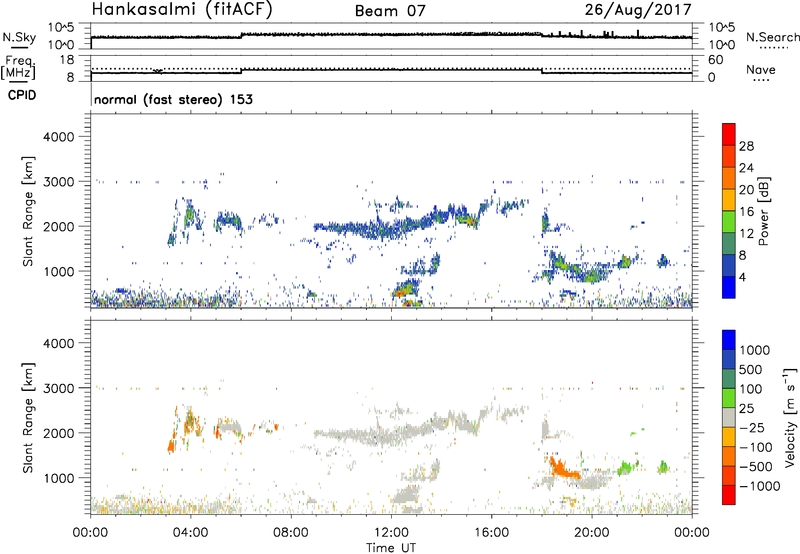The height and width of the screenshot is (554, 800).
Task: Click the top blue velocity colorbar swatch
Action: [729, 340]
